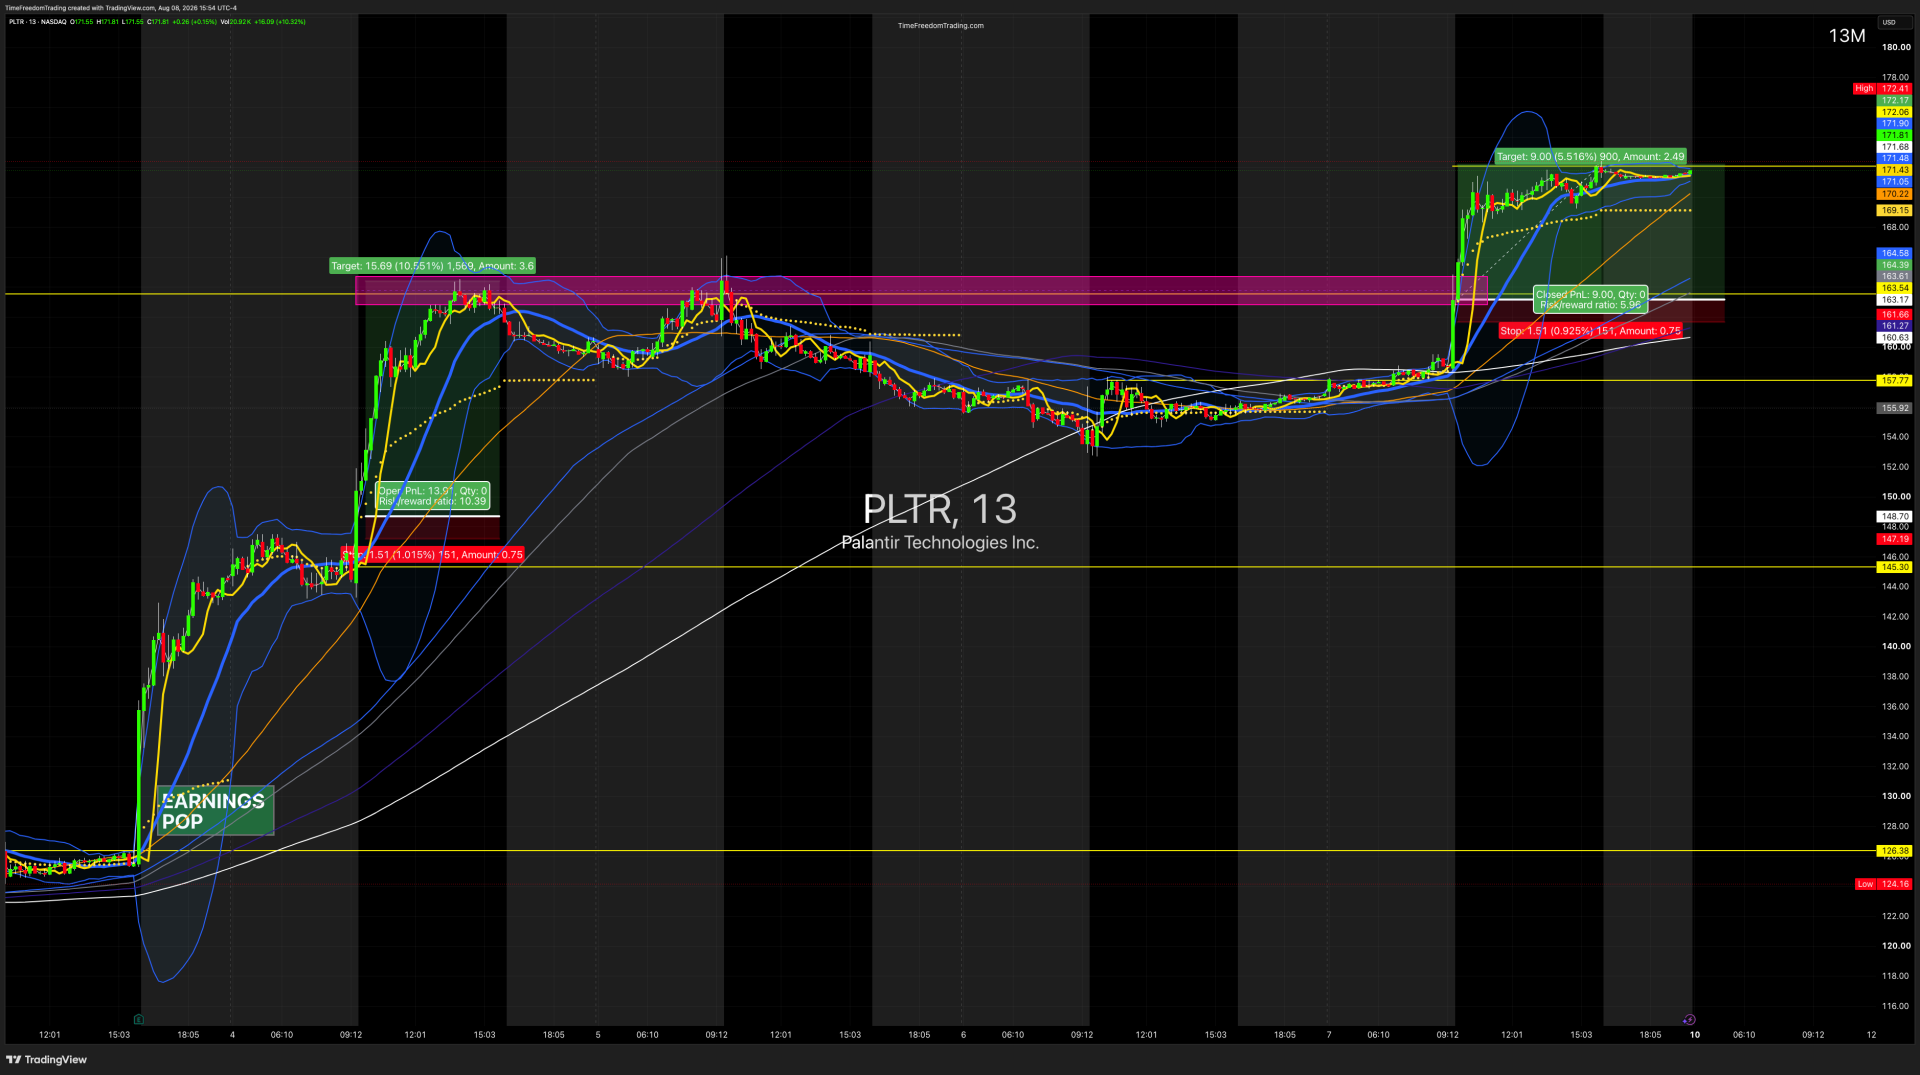Click the 120.00 price scale tick
The image size is (1920, 1075).
(1896, 946)
